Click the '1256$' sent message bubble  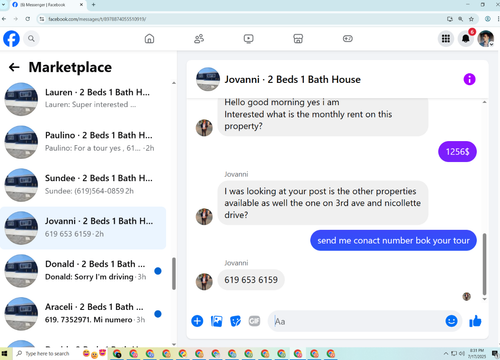tap(457, 152)
